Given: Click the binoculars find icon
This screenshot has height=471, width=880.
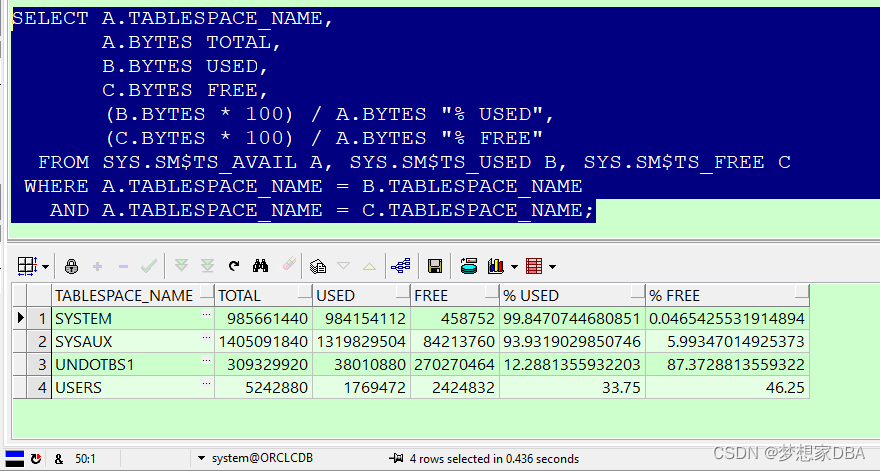Looking at the screenshot, I should 260,266.
